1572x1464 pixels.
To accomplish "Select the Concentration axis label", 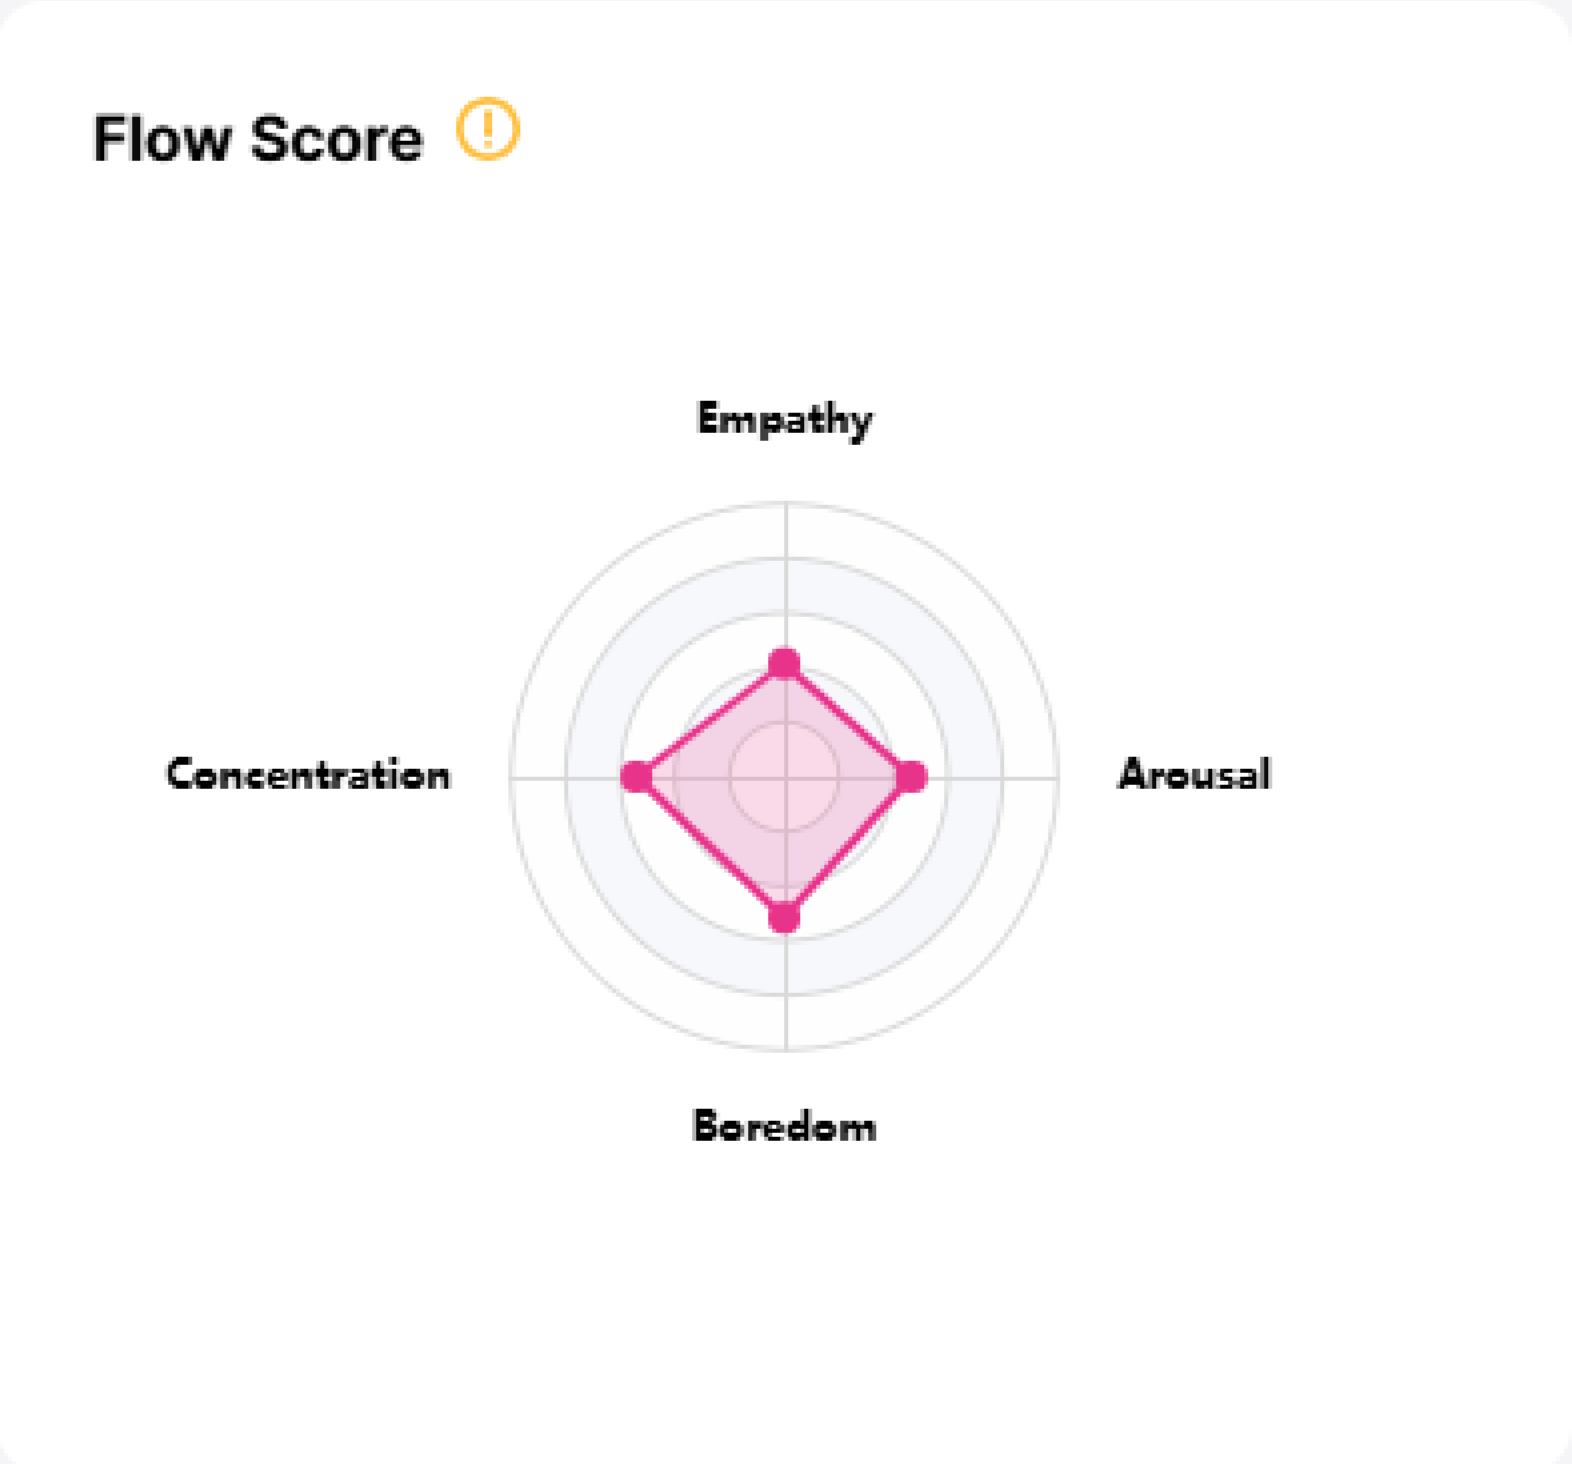I will pos(308,775).
